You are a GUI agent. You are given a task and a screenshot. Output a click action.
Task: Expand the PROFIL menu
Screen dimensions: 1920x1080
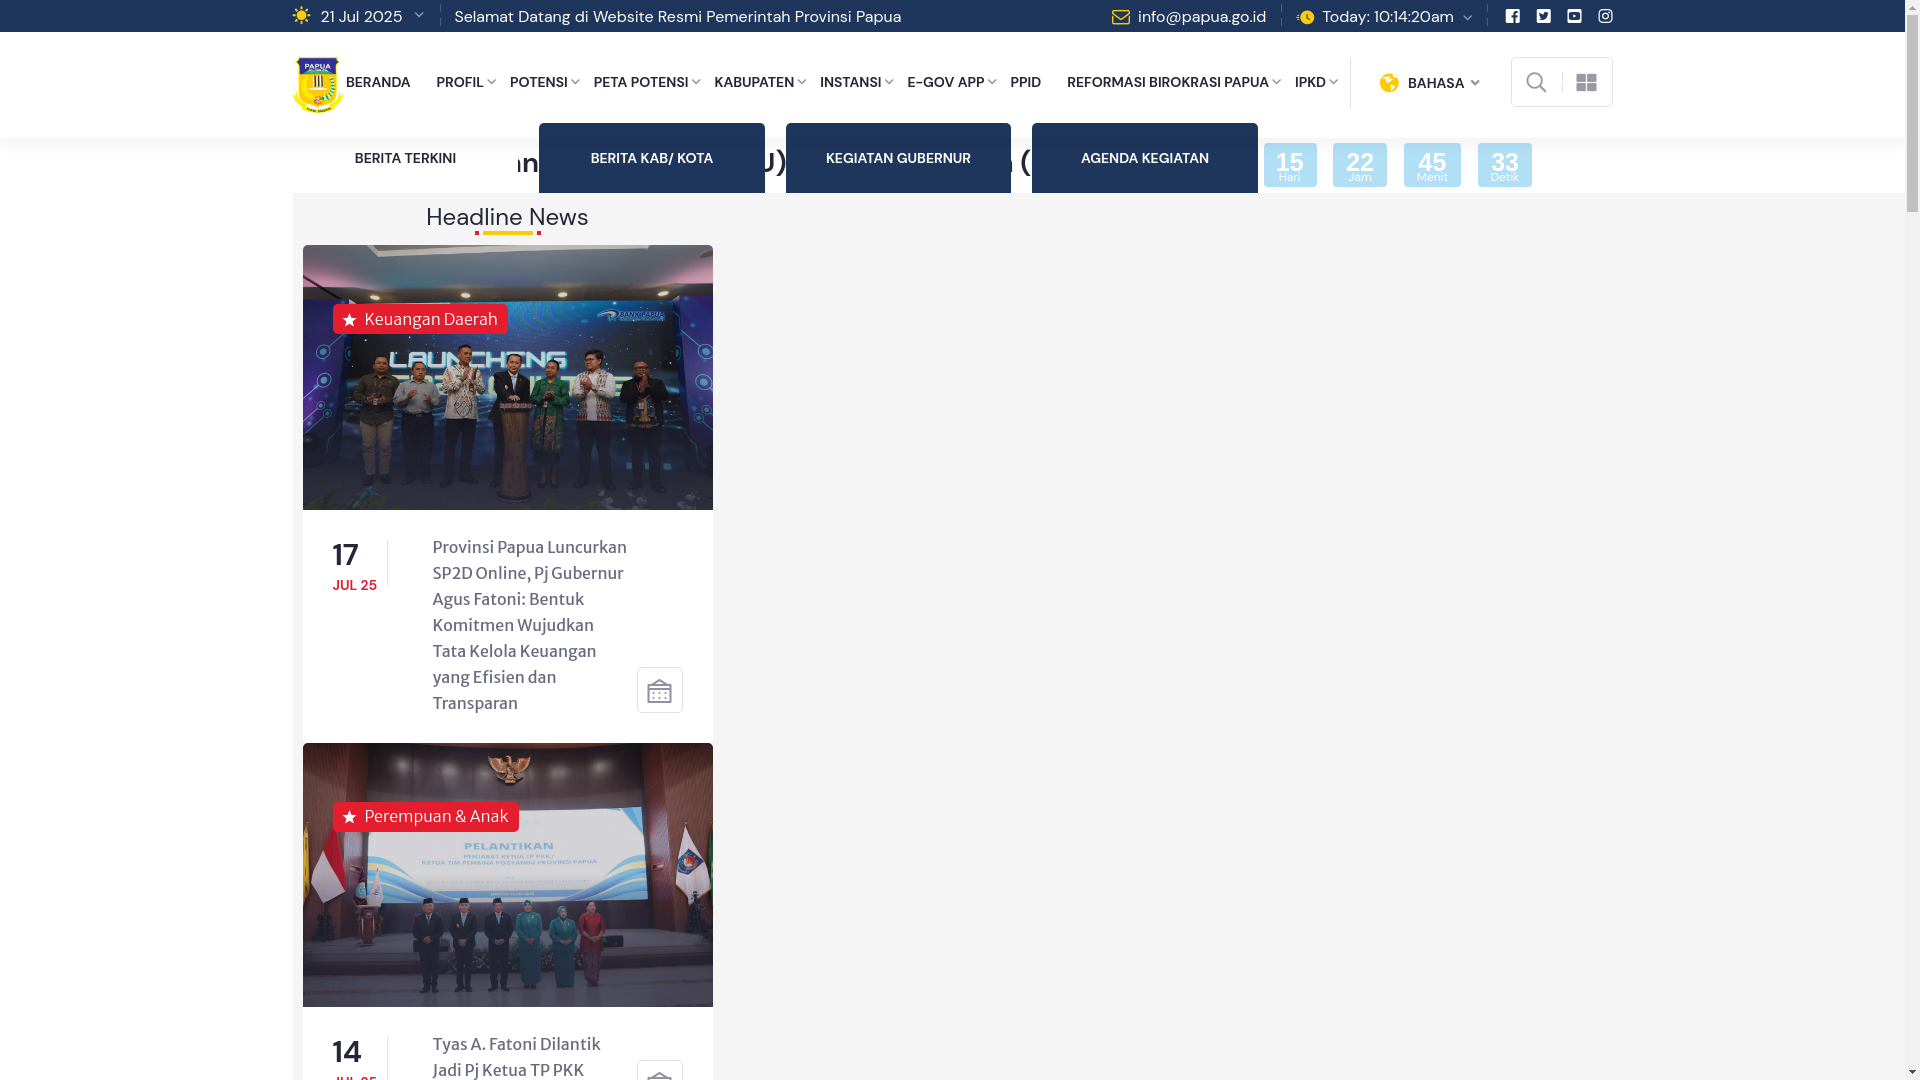coord(465,82)
